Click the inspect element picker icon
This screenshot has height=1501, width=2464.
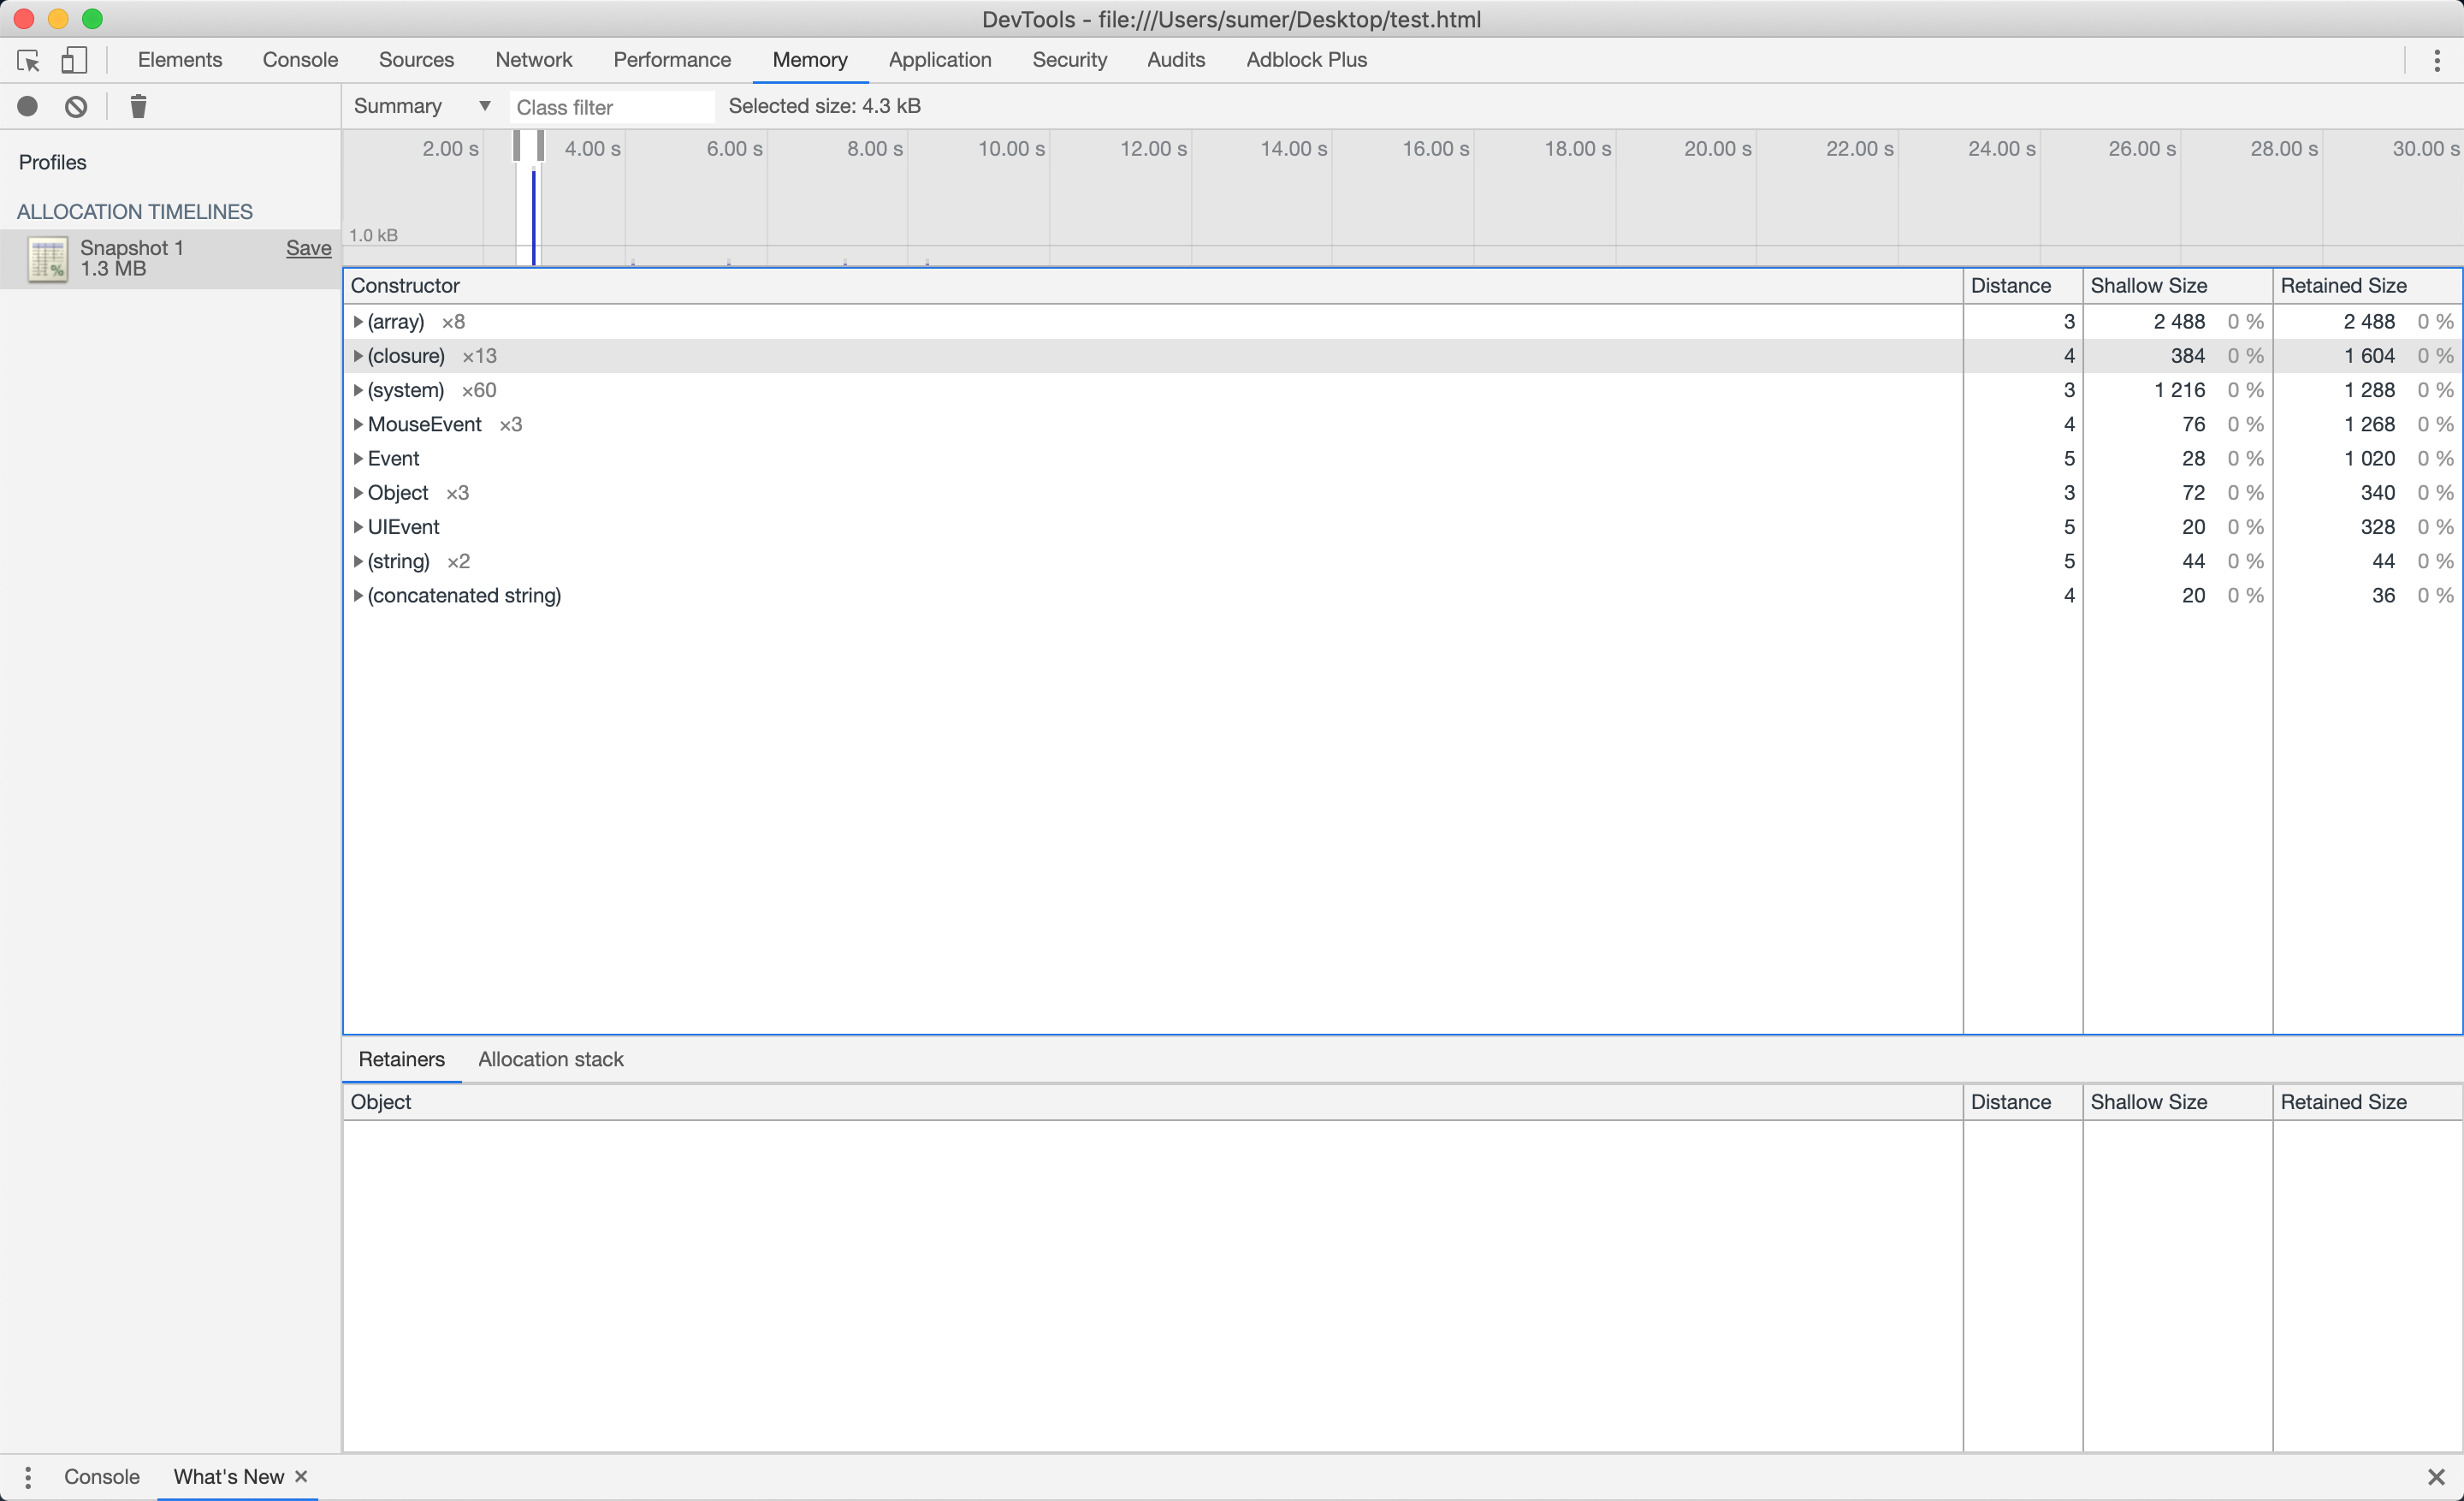[28, 61]
